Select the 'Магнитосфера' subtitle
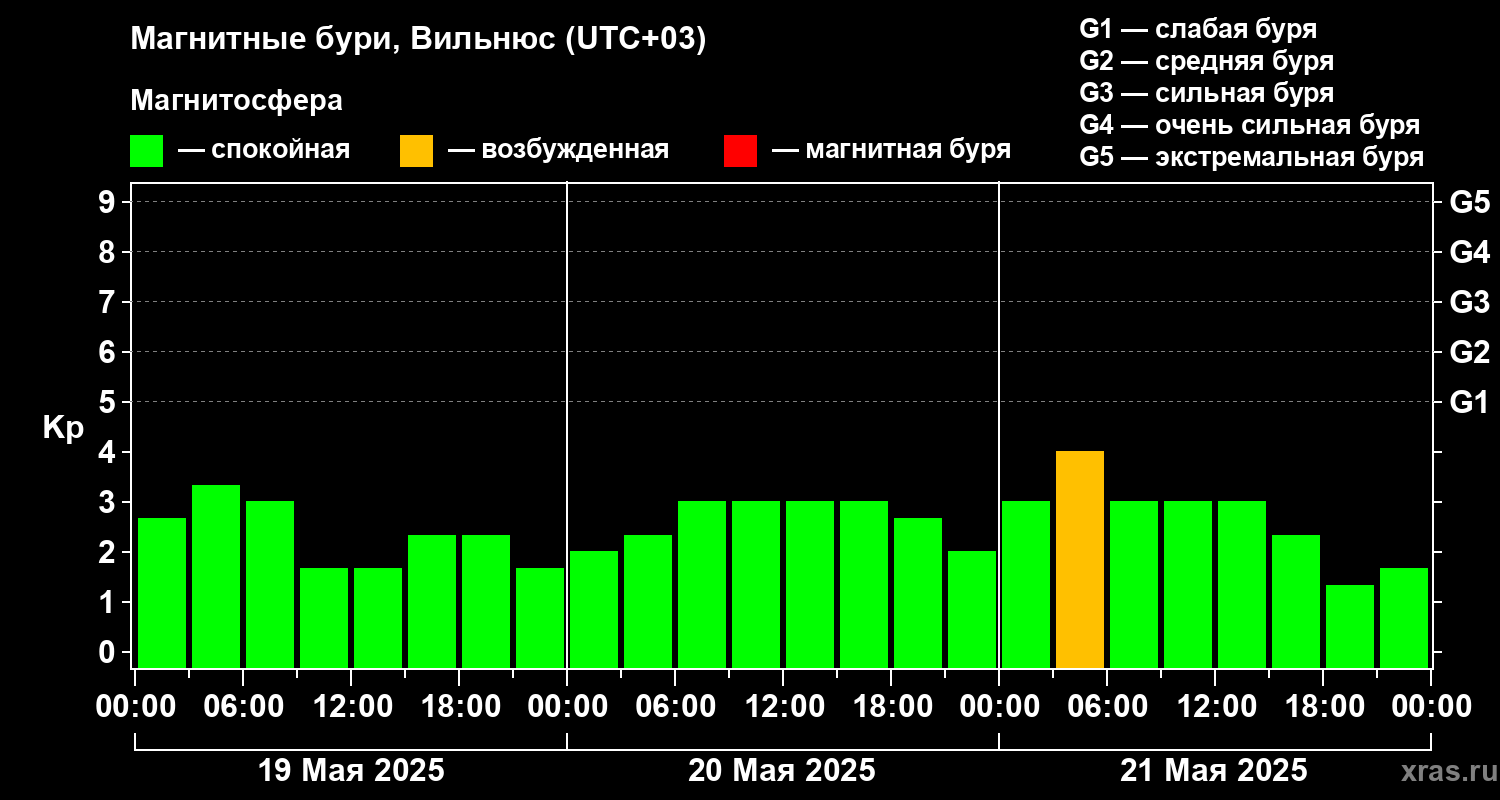Screen dimensions: 1500x800 (236, 101)
